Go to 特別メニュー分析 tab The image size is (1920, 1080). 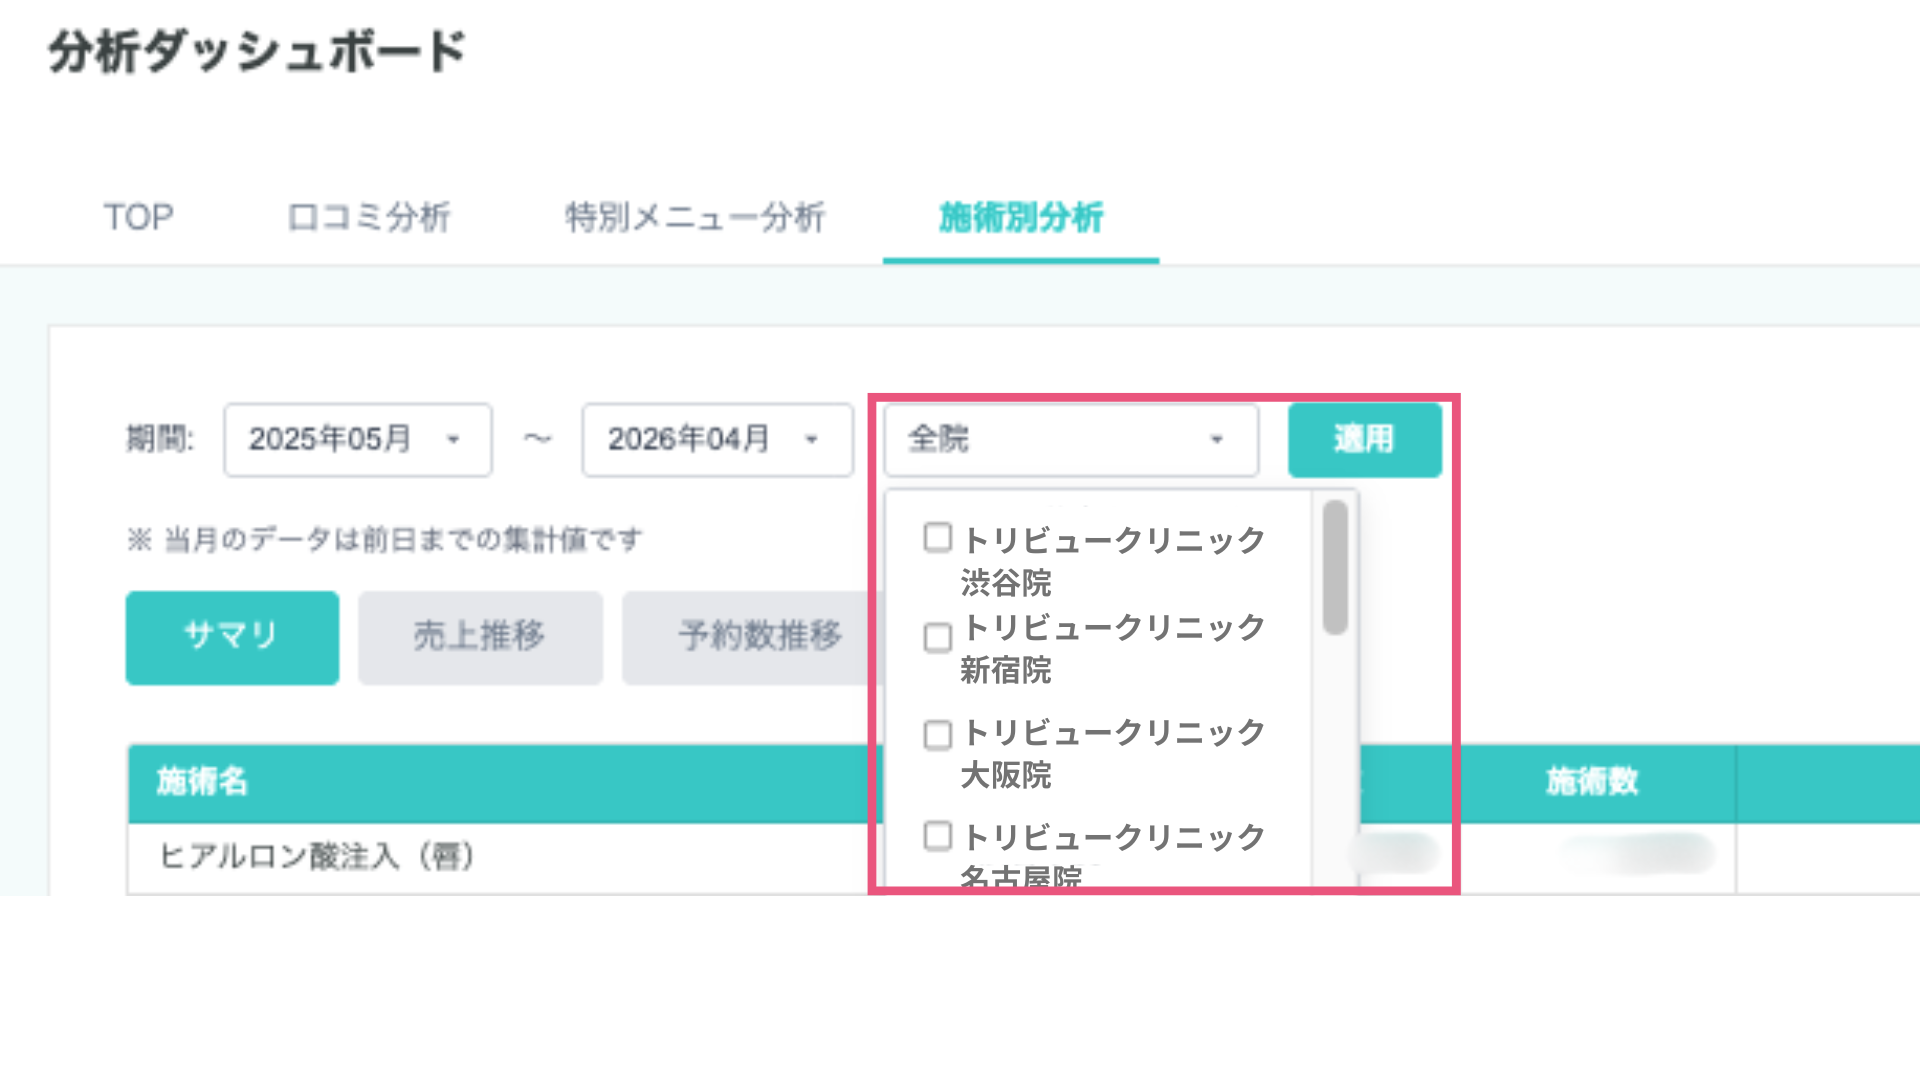(x=694, y=217)
